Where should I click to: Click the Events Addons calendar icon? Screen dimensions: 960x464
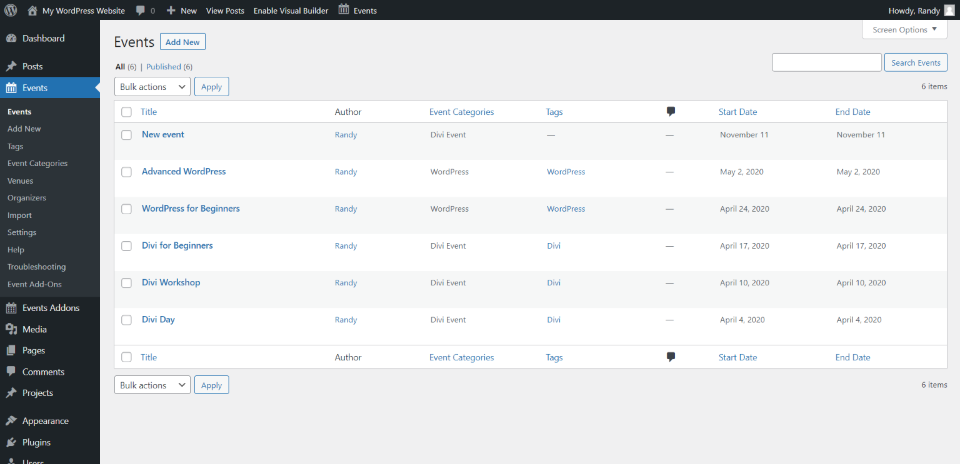pos(11,308)
